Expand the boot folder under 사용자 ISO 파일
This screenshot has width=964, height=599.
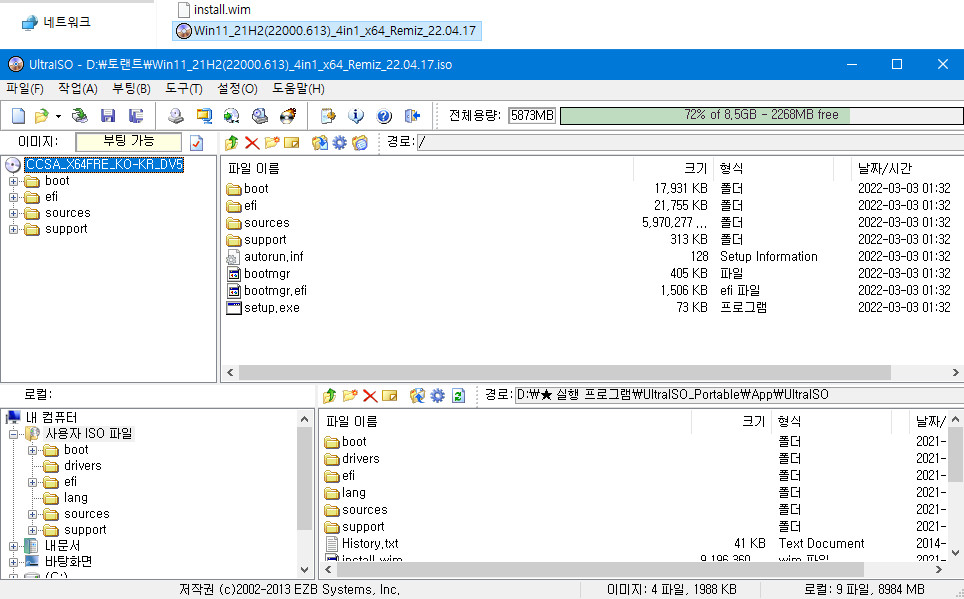(x=33, y=450)
